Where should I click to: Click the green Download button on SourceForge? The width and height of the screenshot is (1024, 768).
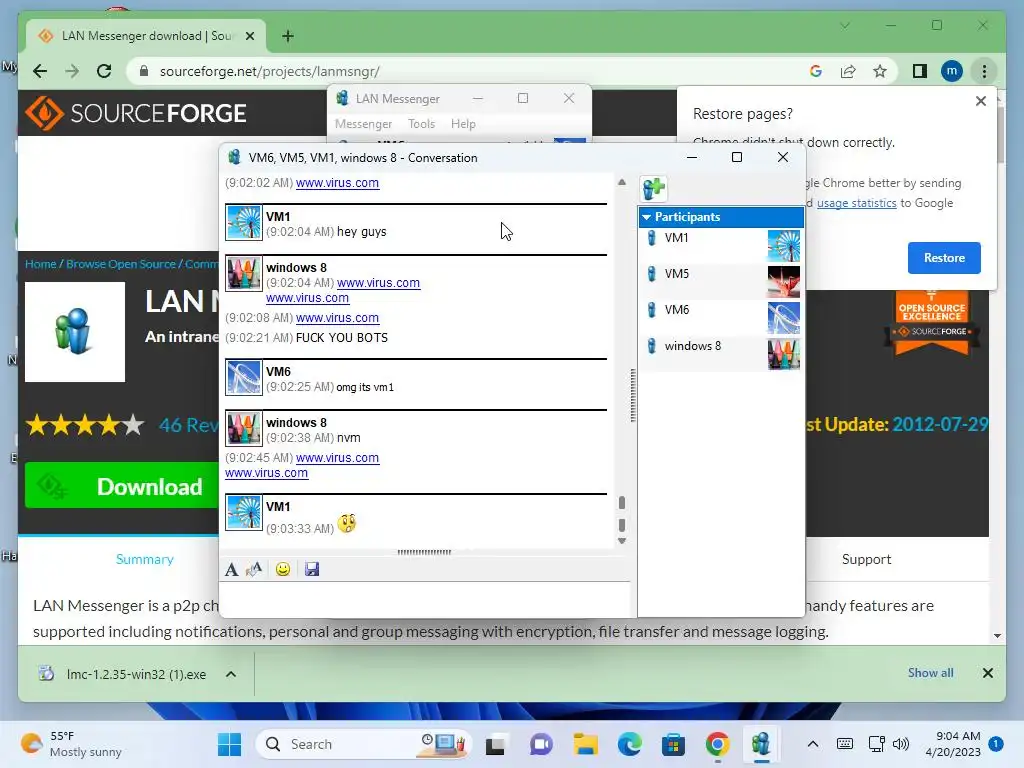121,486
